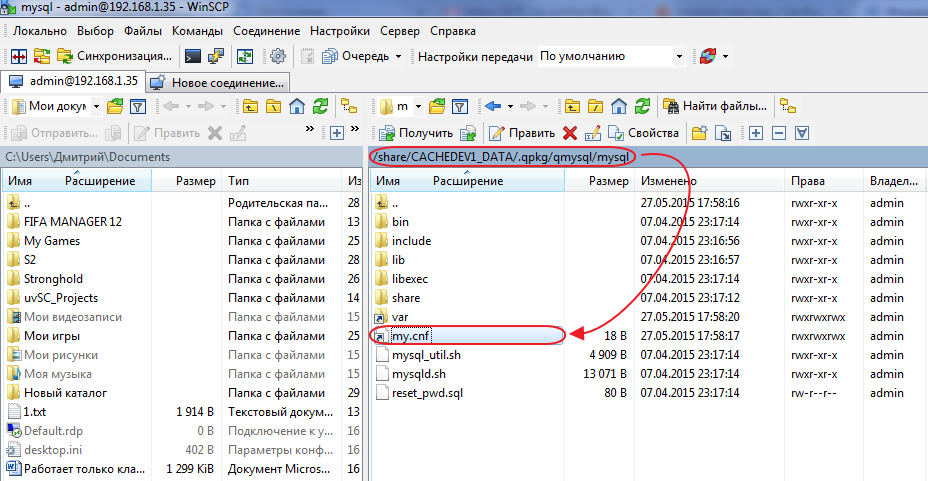
Task: Select mysqld.sh file in remote panel
Action: click(418, 374)
